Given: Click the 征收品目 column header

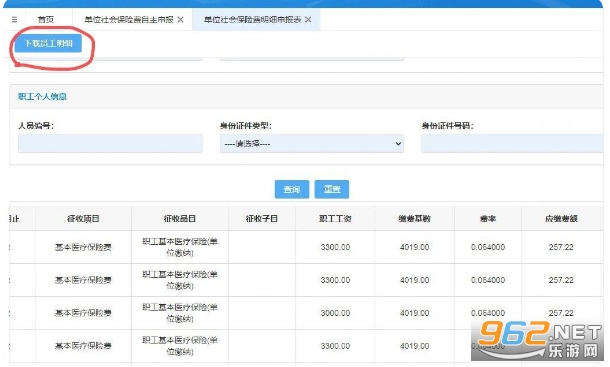Looking at the screenshot, I should pos(180,219).
